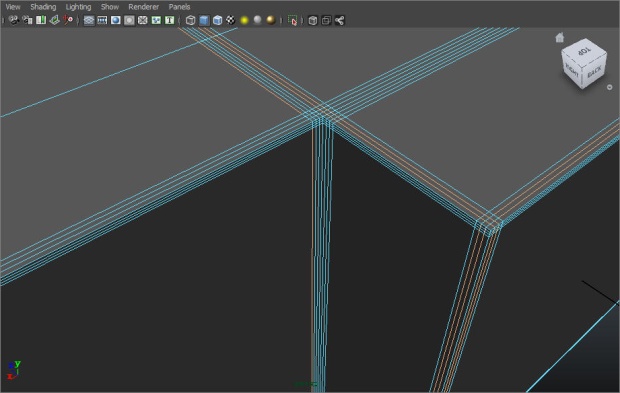The height and width of the screenshot is (393, 620).
Task: Switch to Smooth Shade All mode
Action: coord(204,20)
